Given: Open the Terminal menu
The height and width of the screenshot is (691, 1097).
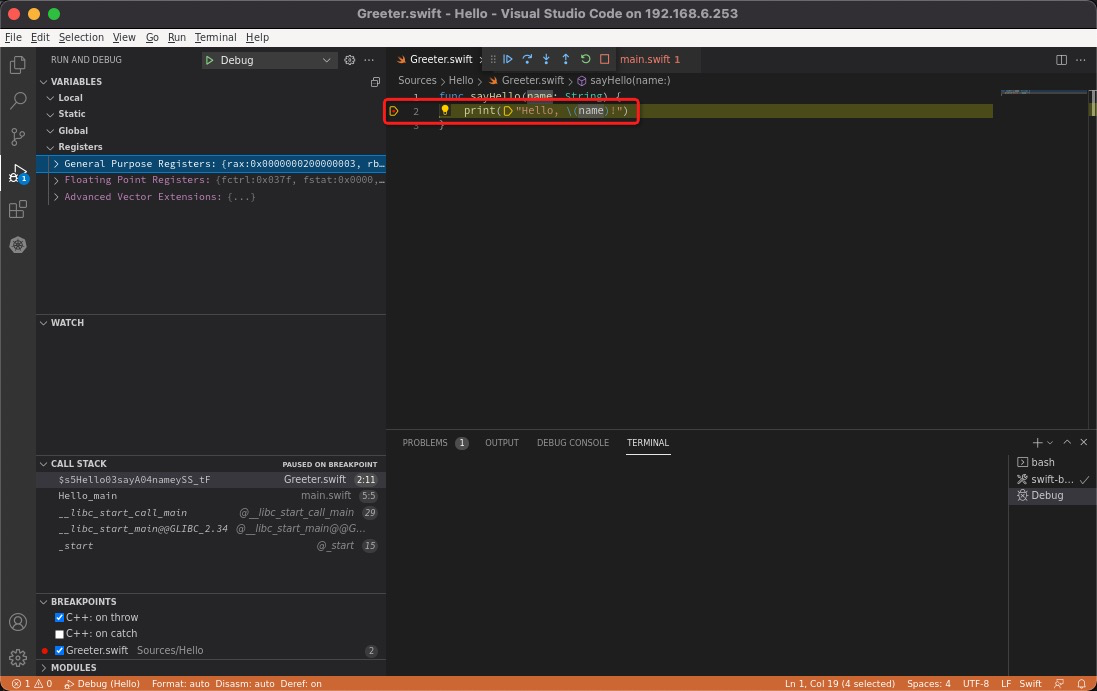Looking at the screenshot, I should click(x=215, y=37).
